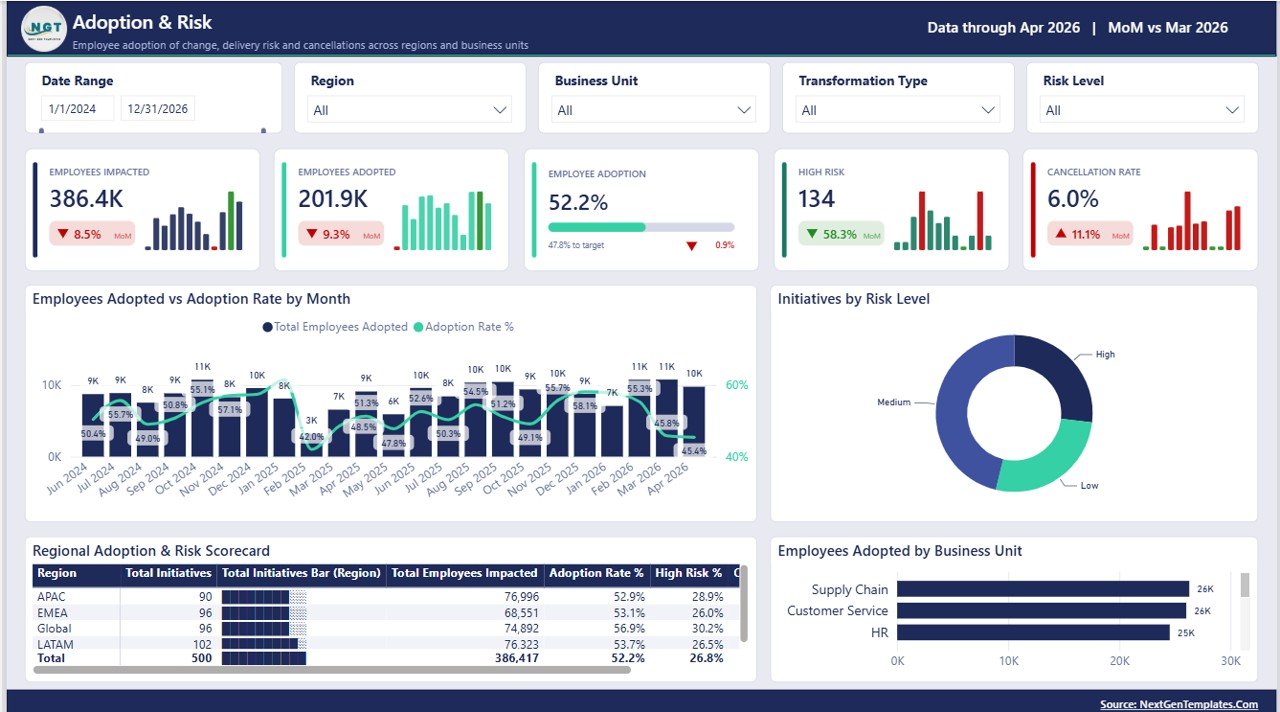
Task: Click the red down arrow in Employees Impacted card
Action: (x=63, y=235)
